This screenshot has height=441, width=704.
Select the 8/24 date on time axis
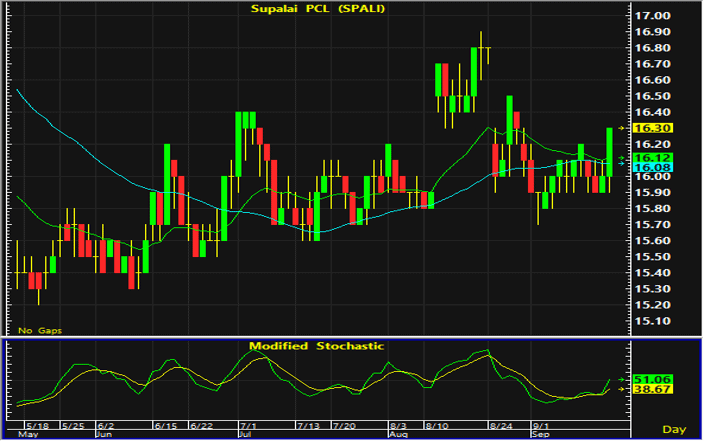[x=501, y=426]
